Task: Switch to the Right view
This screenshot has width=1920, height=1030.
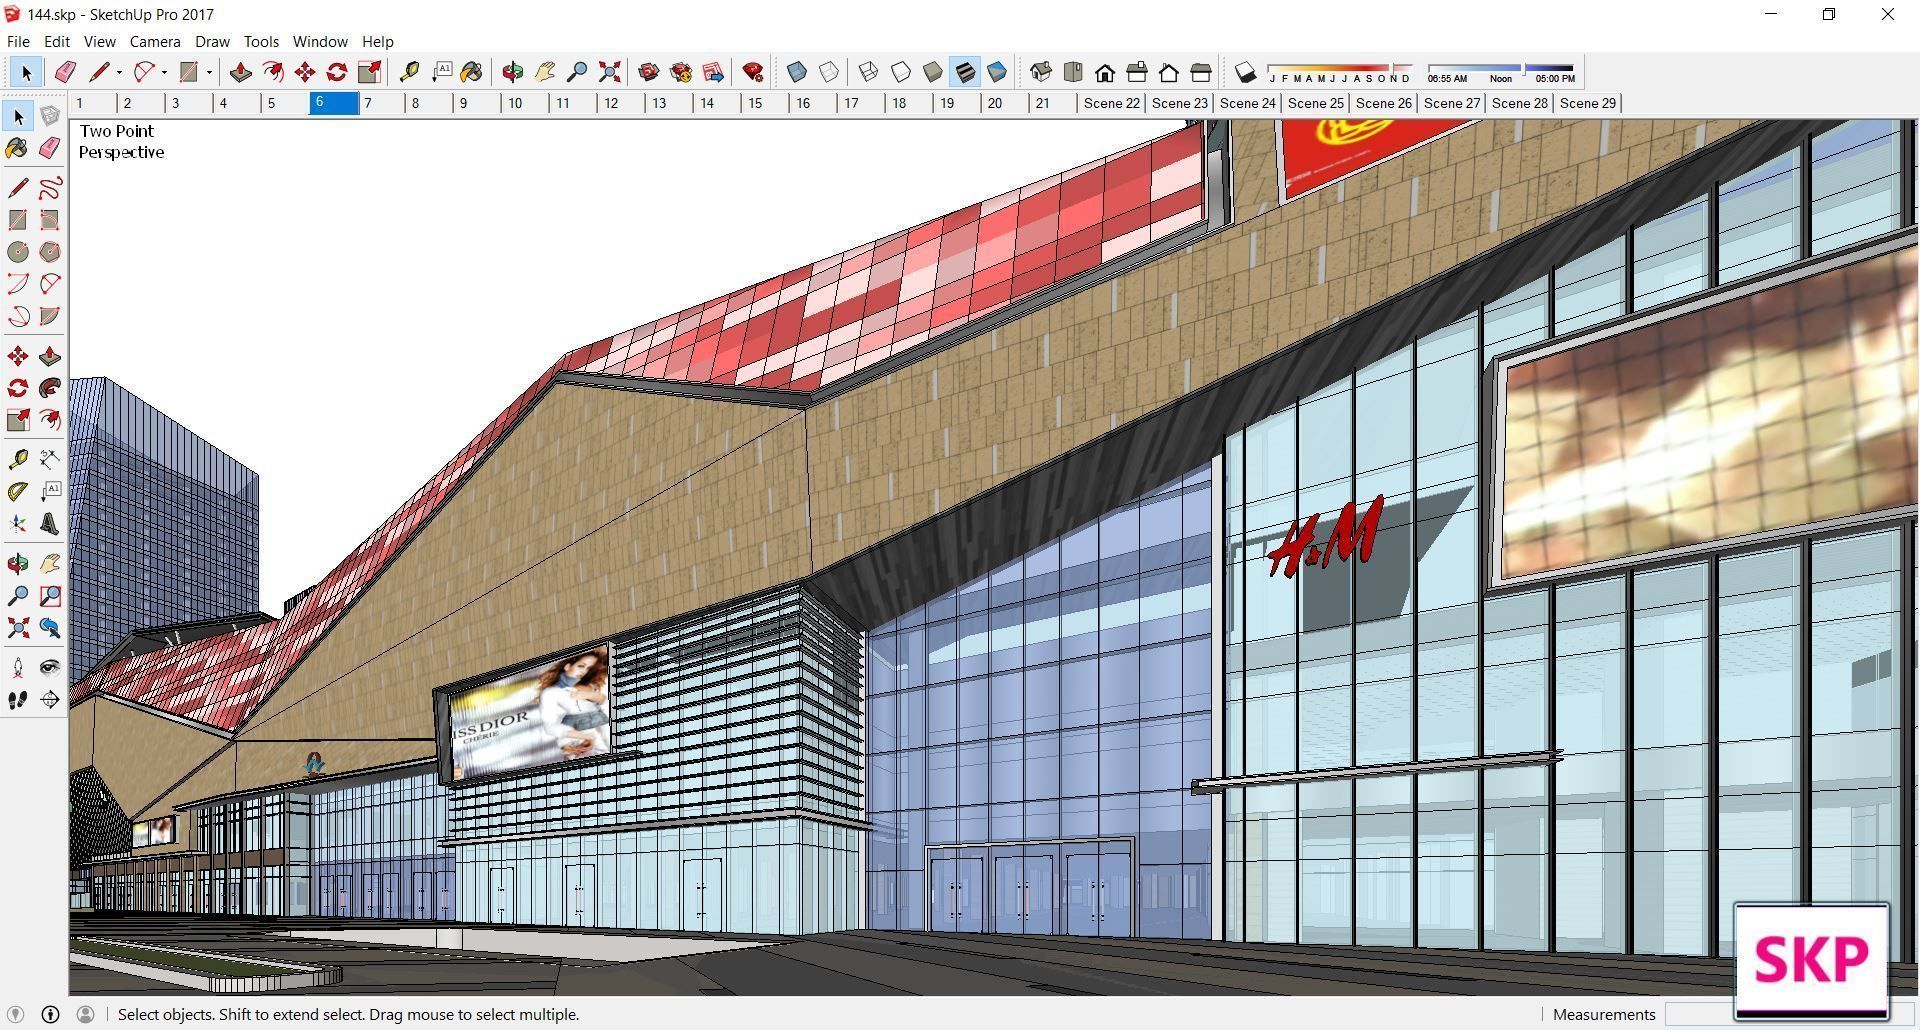Action: coord(1137,72)
